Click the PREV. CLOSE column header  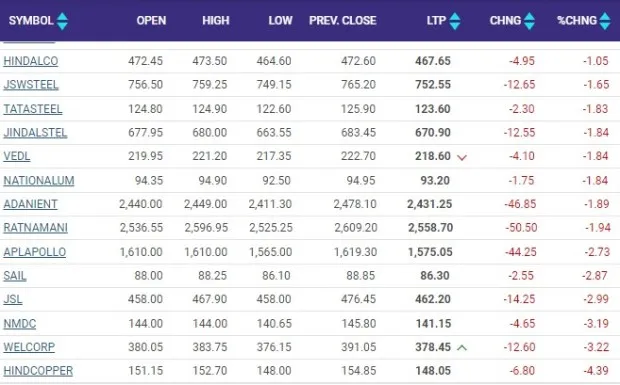[342, 21]
